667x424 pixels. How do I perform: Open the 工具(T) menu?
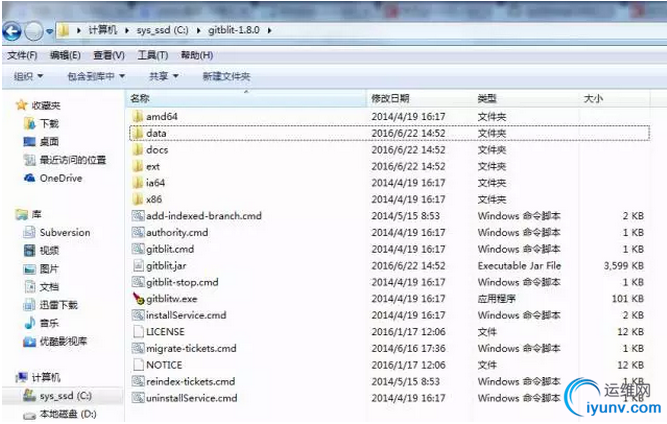(x=153, y=55)
